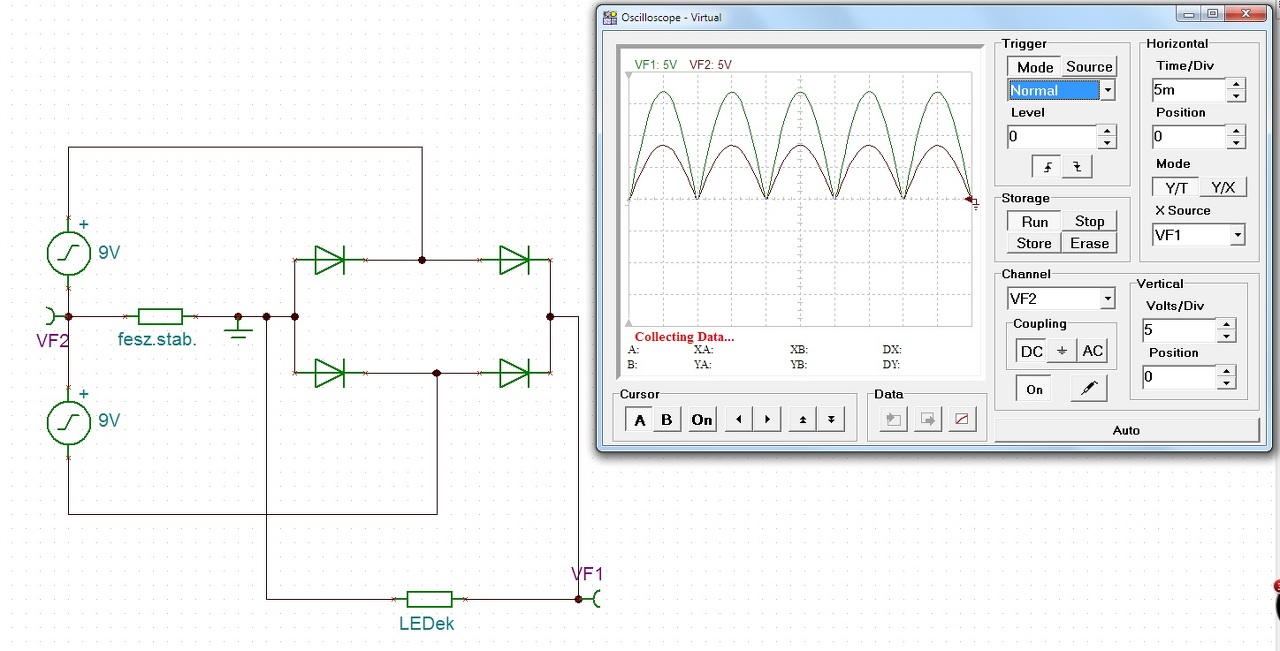
Task: Click Time/Div input field showing 5m
Action: [x=1189, y=90]
